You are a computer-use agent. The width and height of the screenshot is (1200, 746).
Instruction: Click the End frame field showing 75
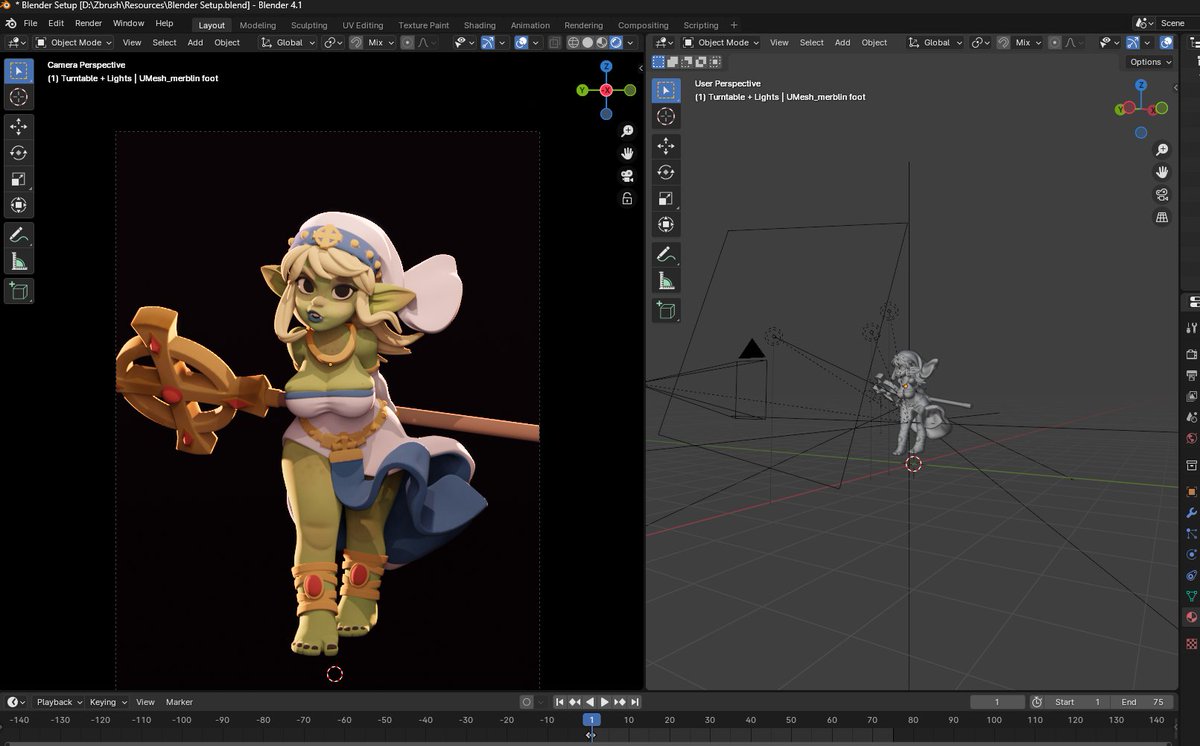pos(1143,702)
